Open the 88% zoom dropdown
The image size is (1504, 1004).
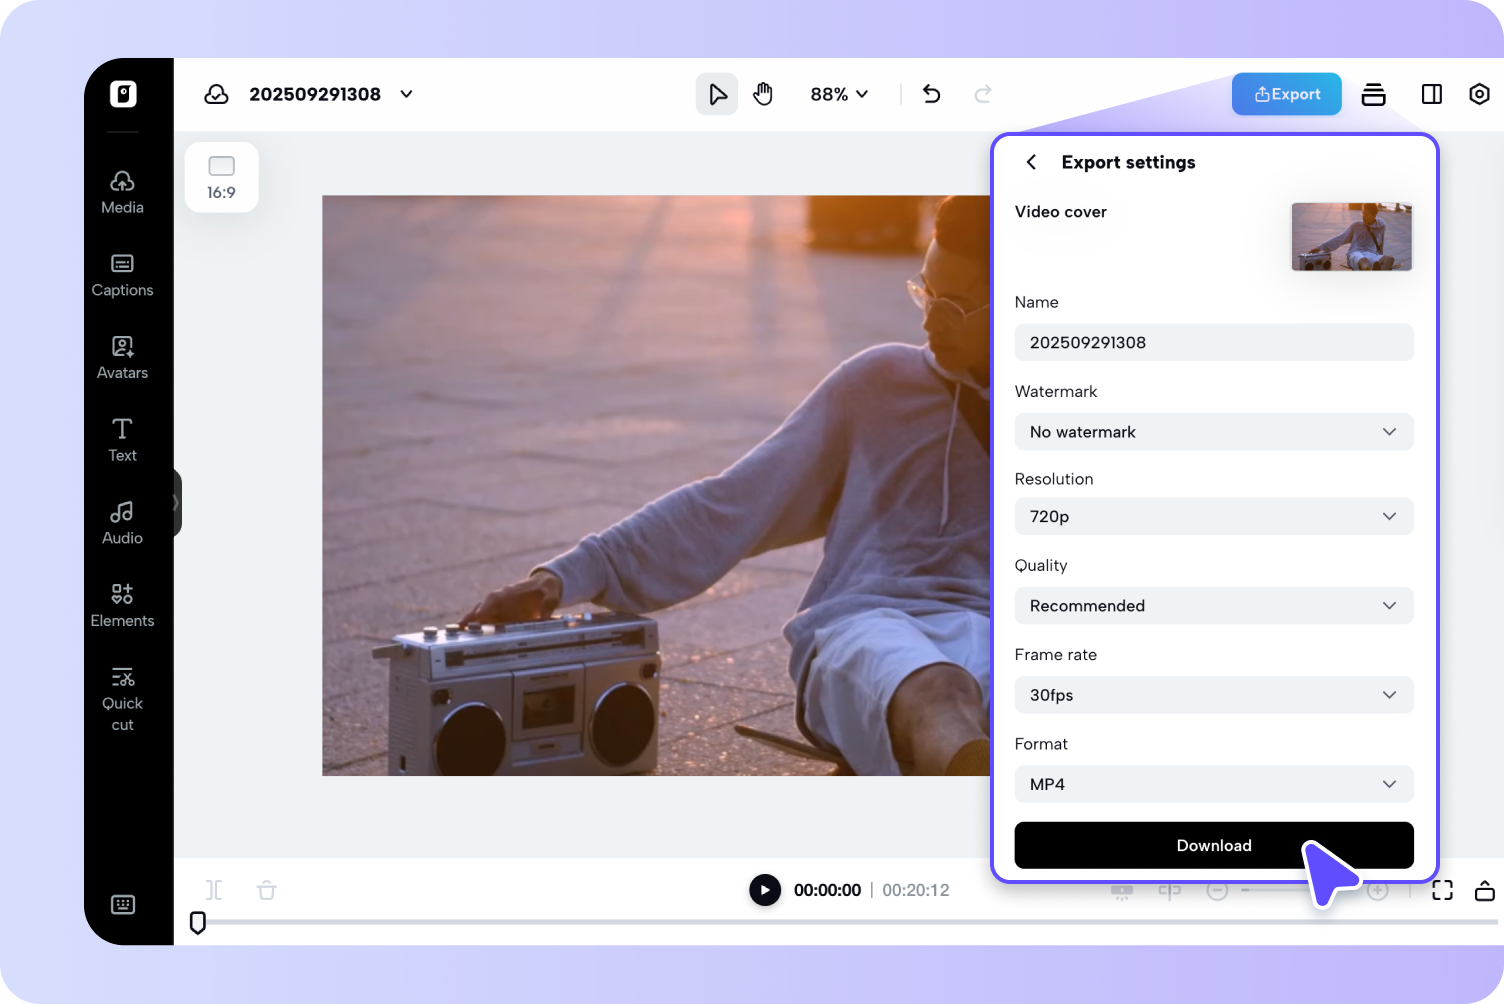click(839, 94)
